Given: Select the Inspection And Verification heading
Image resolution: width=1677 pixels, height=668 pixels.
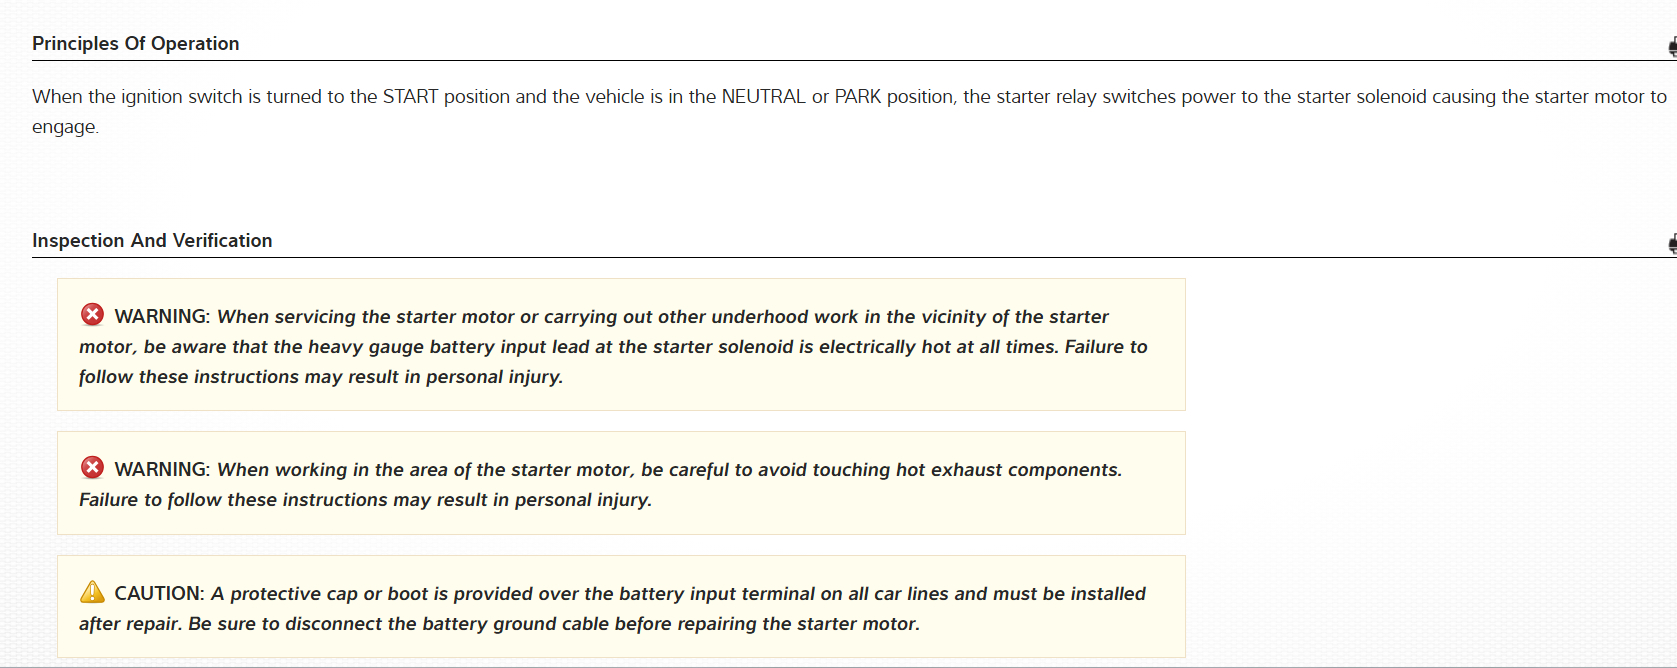Looking at the screenshot, I should pyautogui.click(x=152, y=241).
